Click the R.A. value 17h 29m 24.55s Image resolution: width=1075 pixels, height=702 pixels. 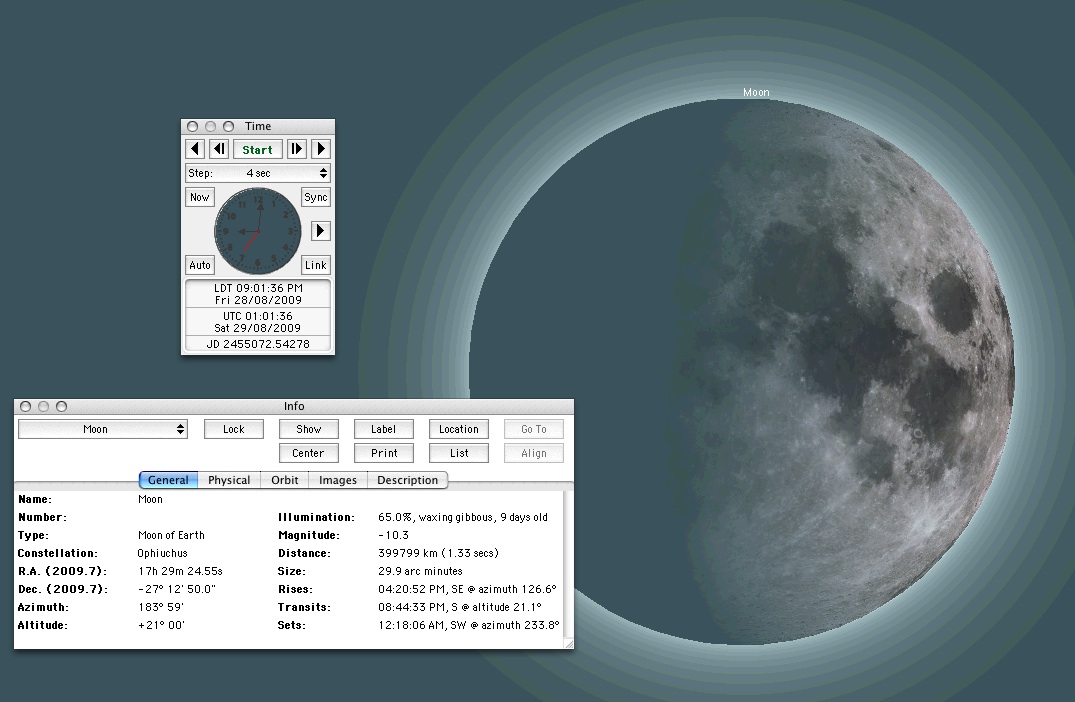[180, 571]
